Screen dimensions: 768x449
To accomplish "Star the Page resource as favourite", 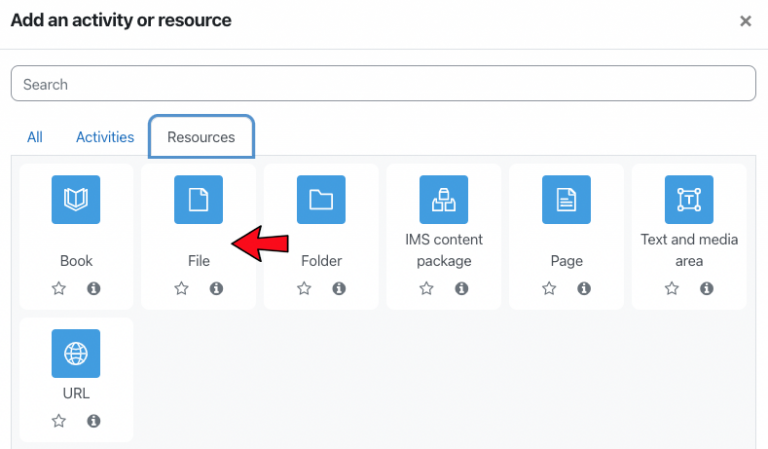I will pos(549,288).
